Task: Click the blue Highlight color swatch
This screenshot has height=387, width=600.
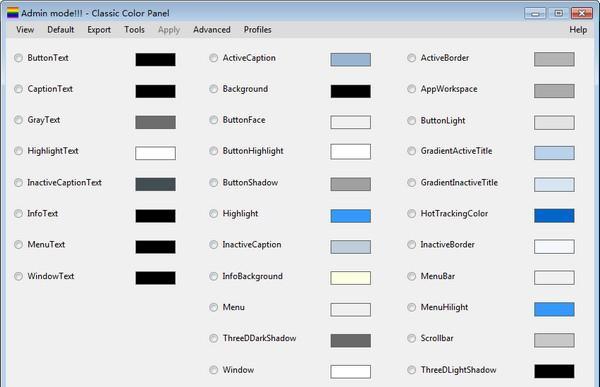Action: (x=351, y=216)
